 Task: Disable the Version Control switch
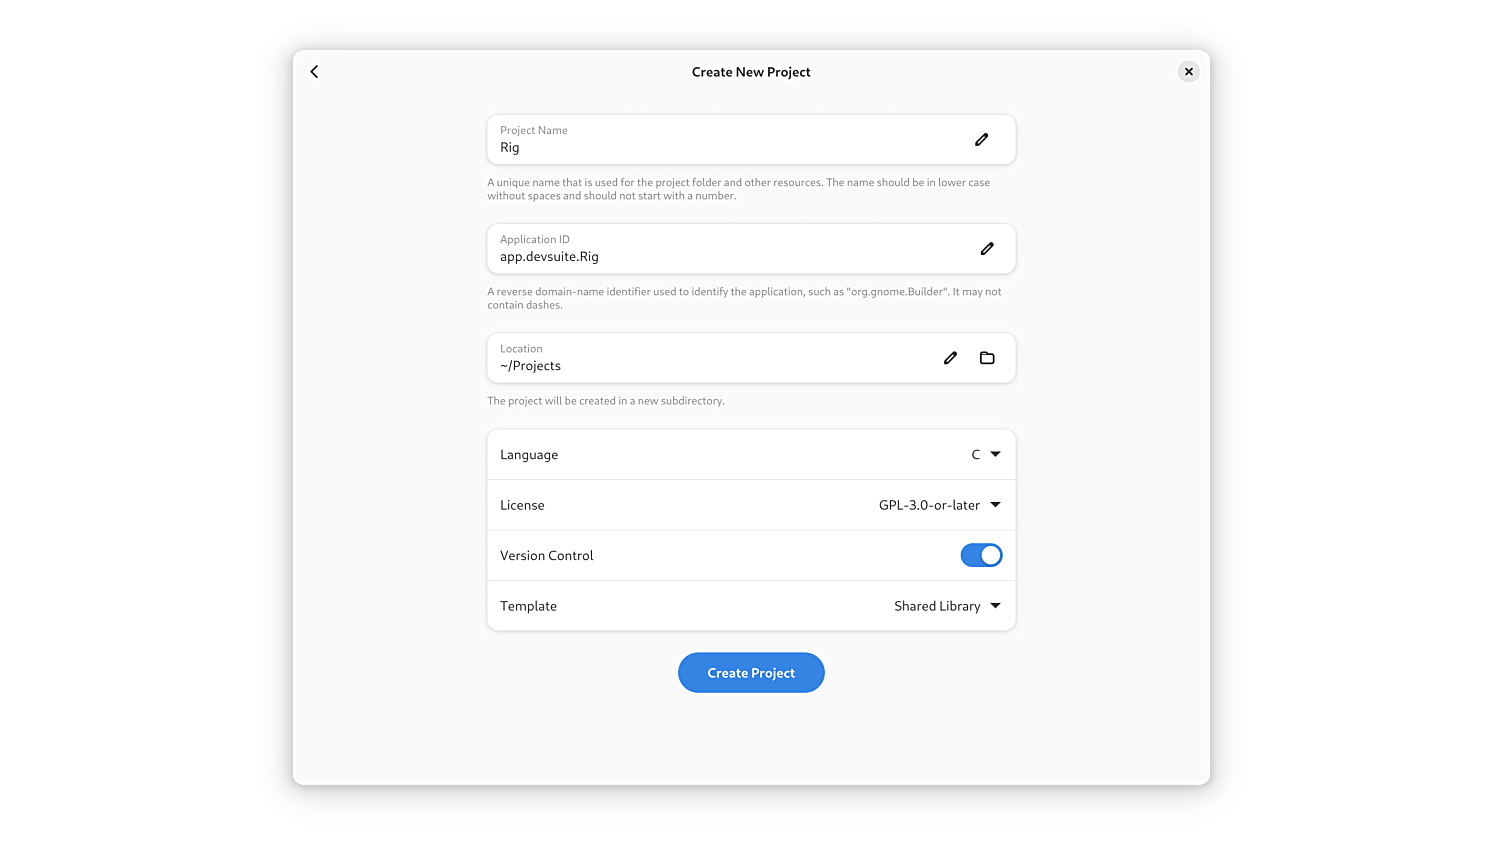981,555
